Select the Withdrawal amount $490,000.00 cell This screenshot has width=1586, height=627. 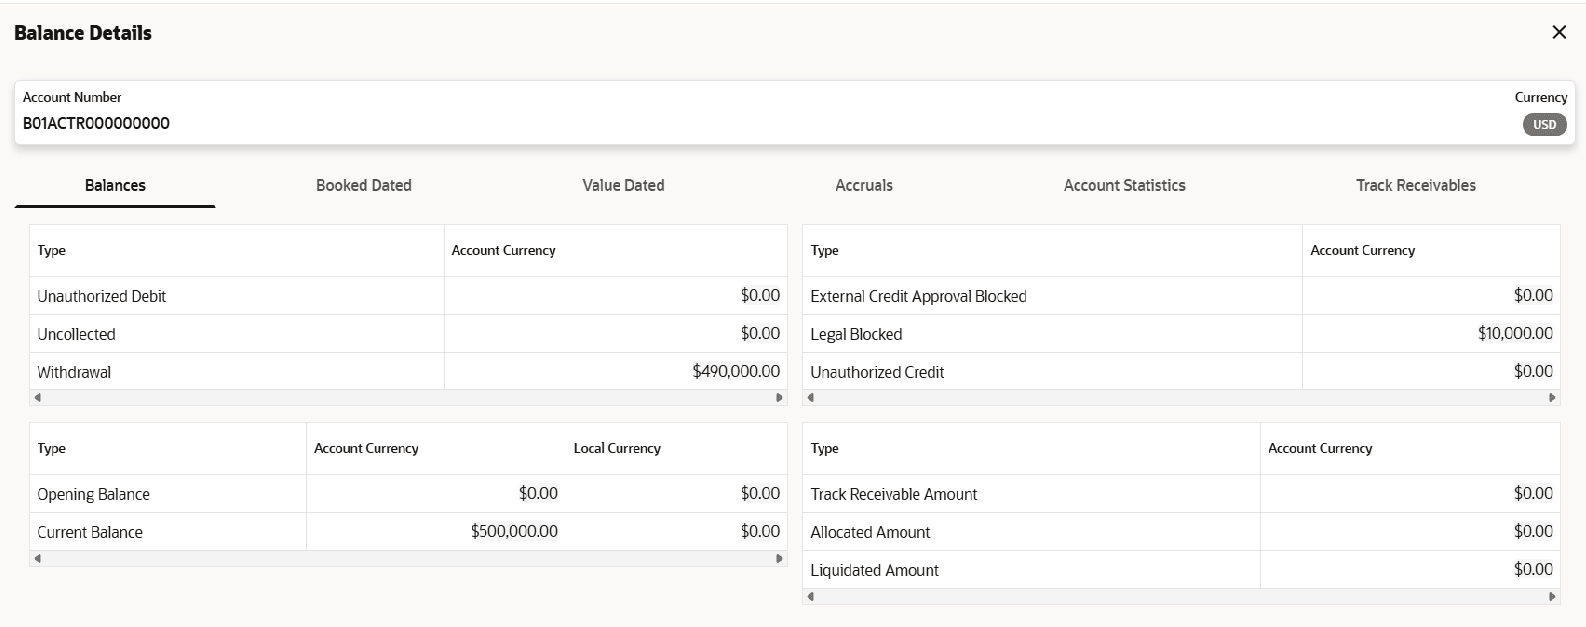pos(735,371)
